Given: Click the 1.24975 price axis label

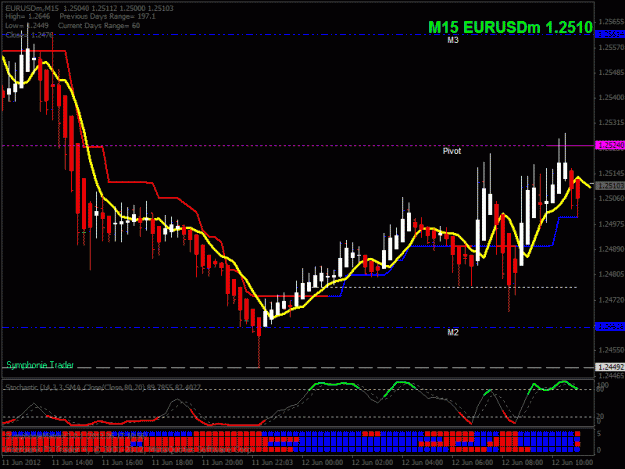Looking at the screenshot, I should (x=611, y=224).
